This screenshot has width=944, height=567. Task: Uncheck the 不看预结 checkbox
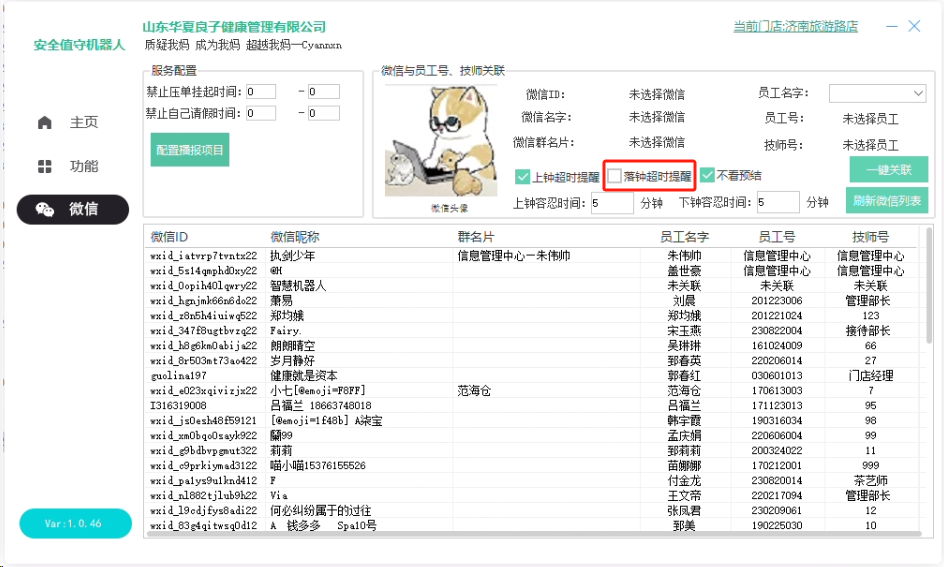point(707,176)
